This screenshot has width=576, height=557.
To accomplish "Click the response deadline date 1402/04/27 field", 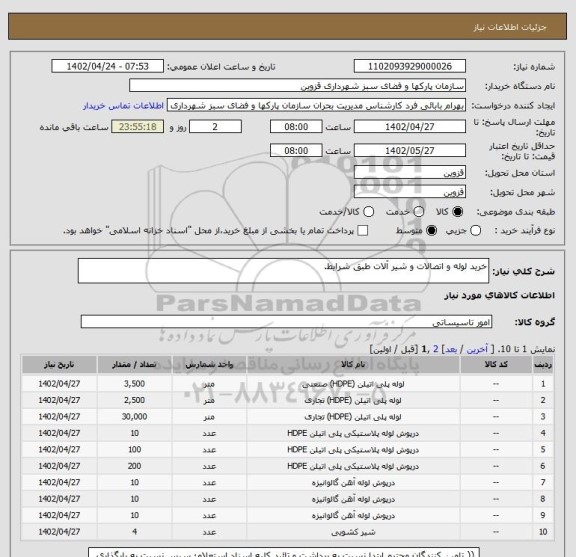I will coord(410,127).
